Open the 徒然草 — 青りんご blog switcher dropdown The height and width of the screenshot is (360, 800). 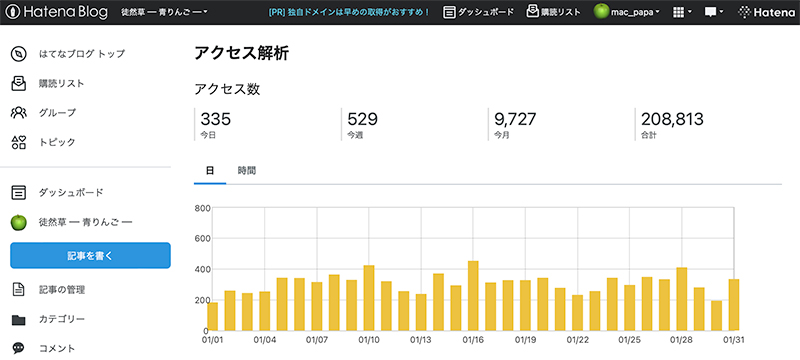164,12
